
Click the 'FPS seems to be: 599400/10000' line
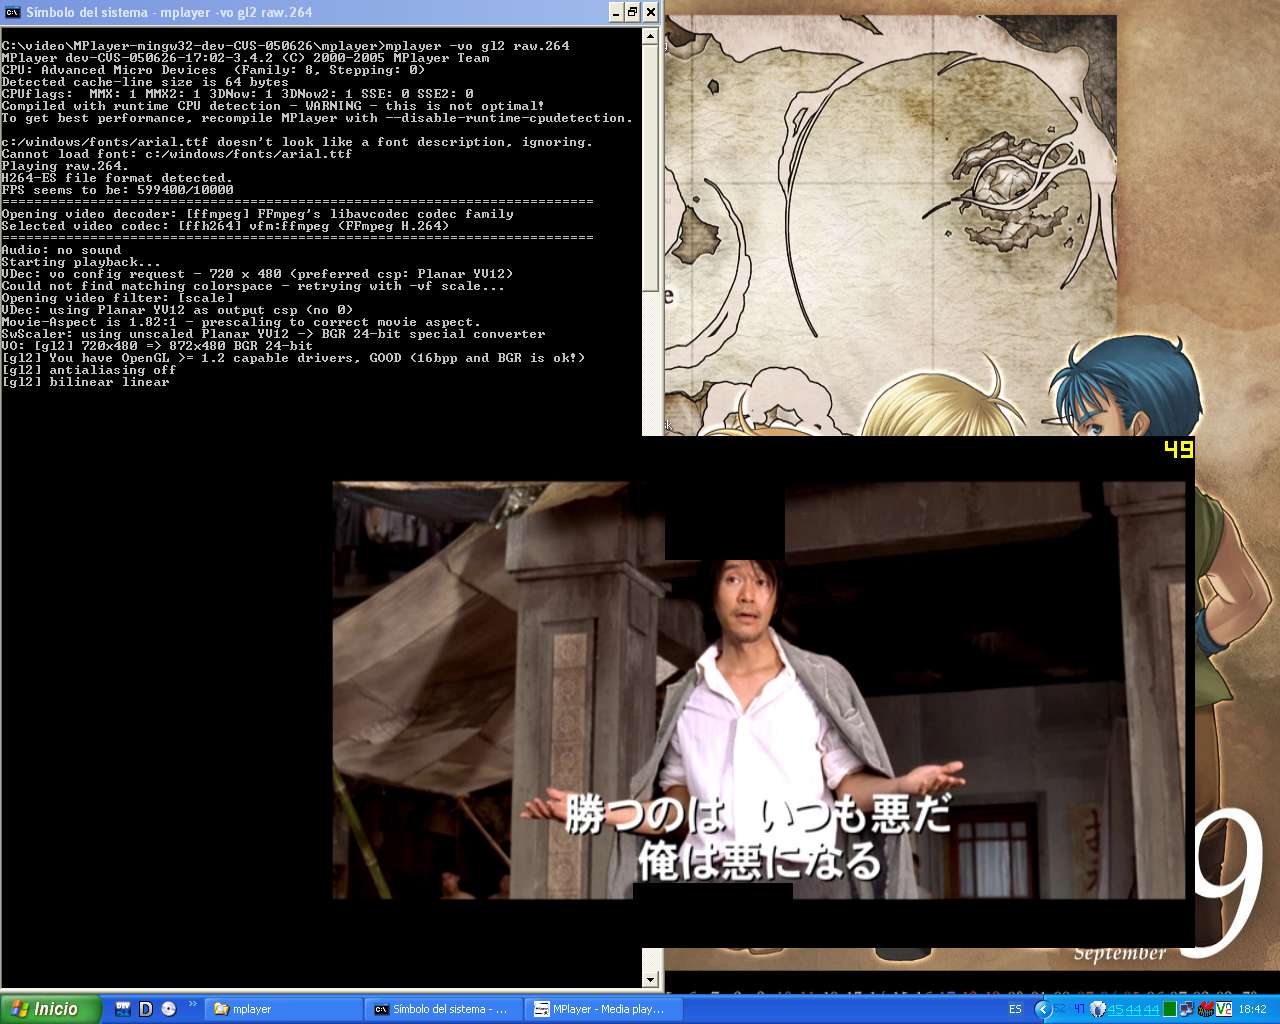[117, 190]
